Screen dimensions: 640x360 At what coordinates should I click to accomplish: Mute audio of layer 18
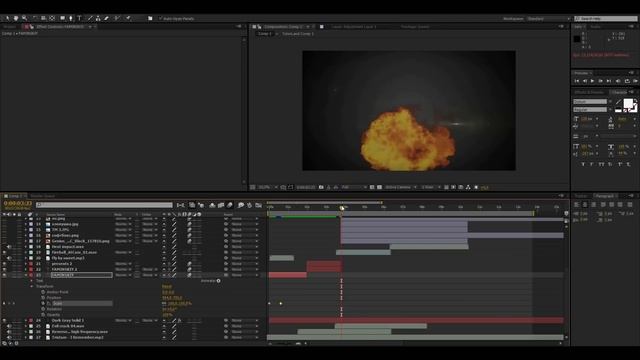[9, 247]
